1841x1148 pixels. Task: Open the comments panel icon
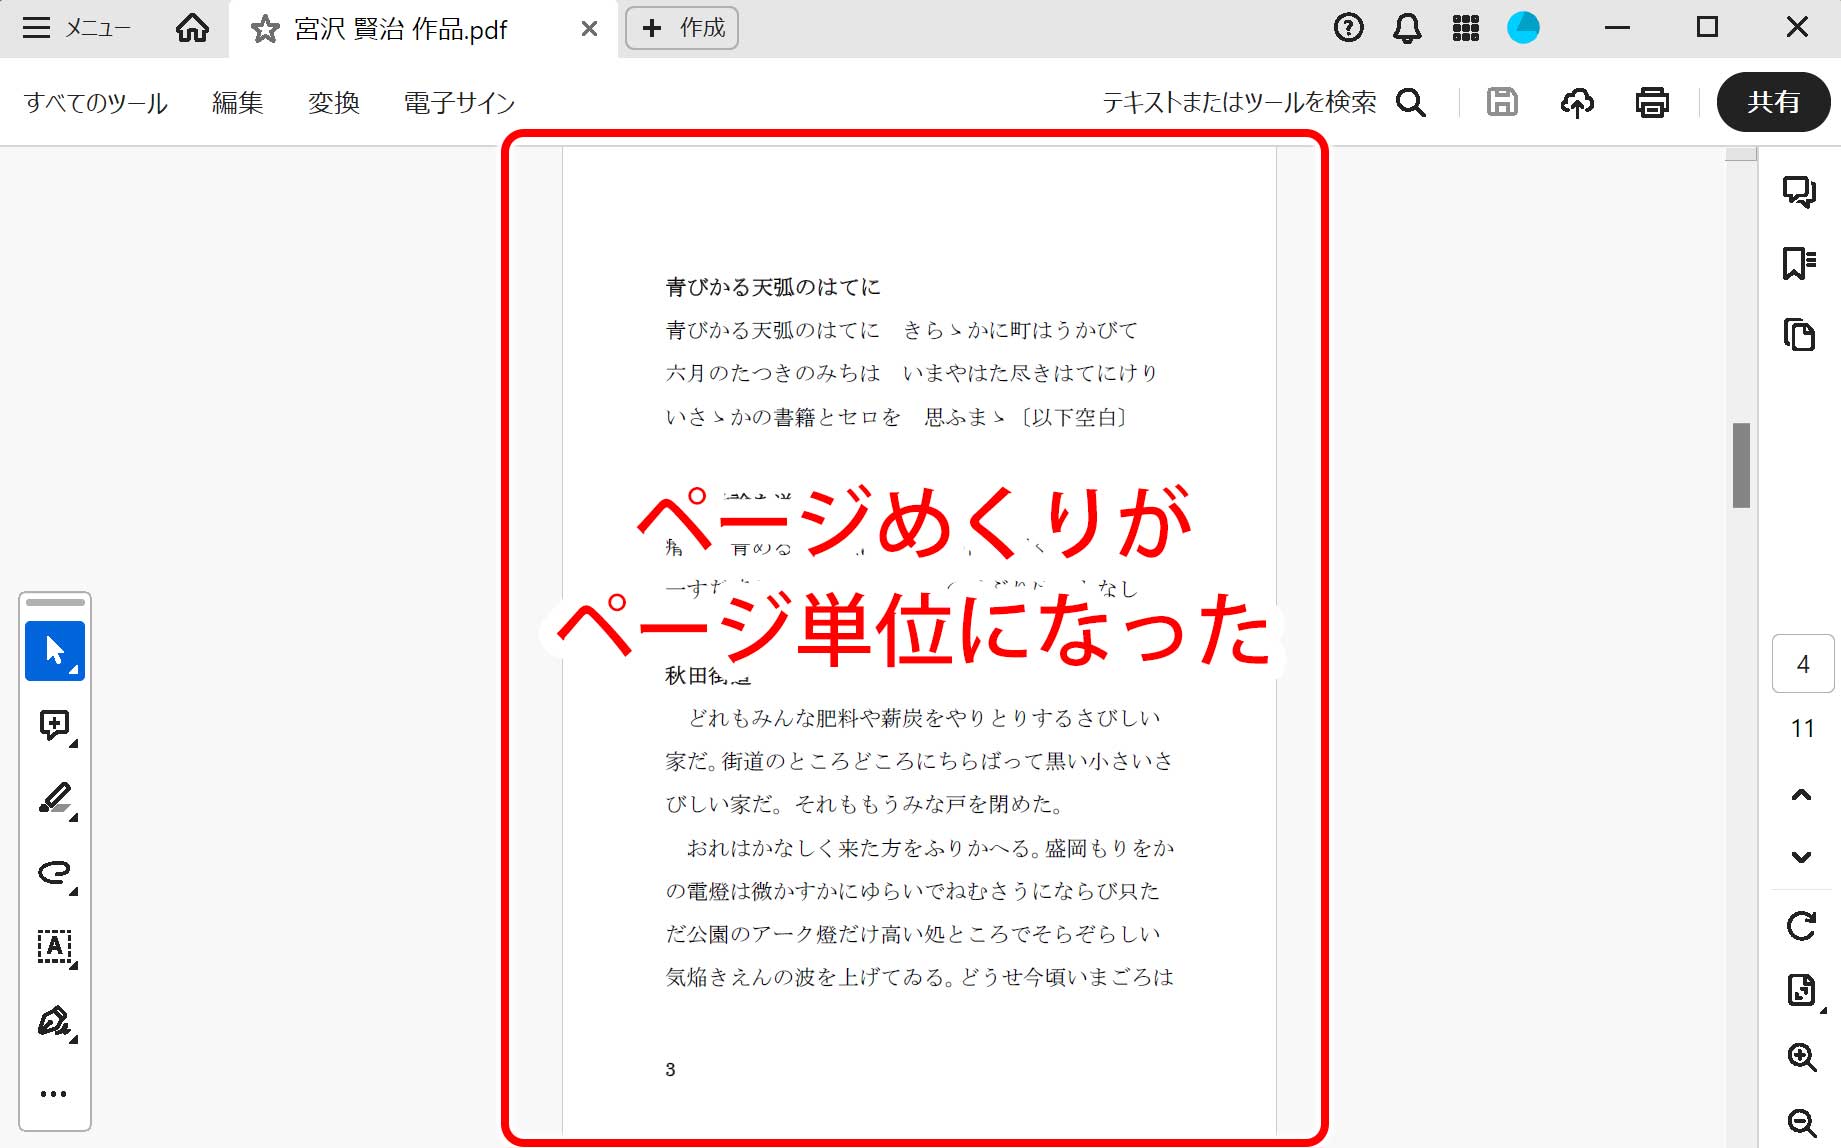click(x=1800, y=191)
